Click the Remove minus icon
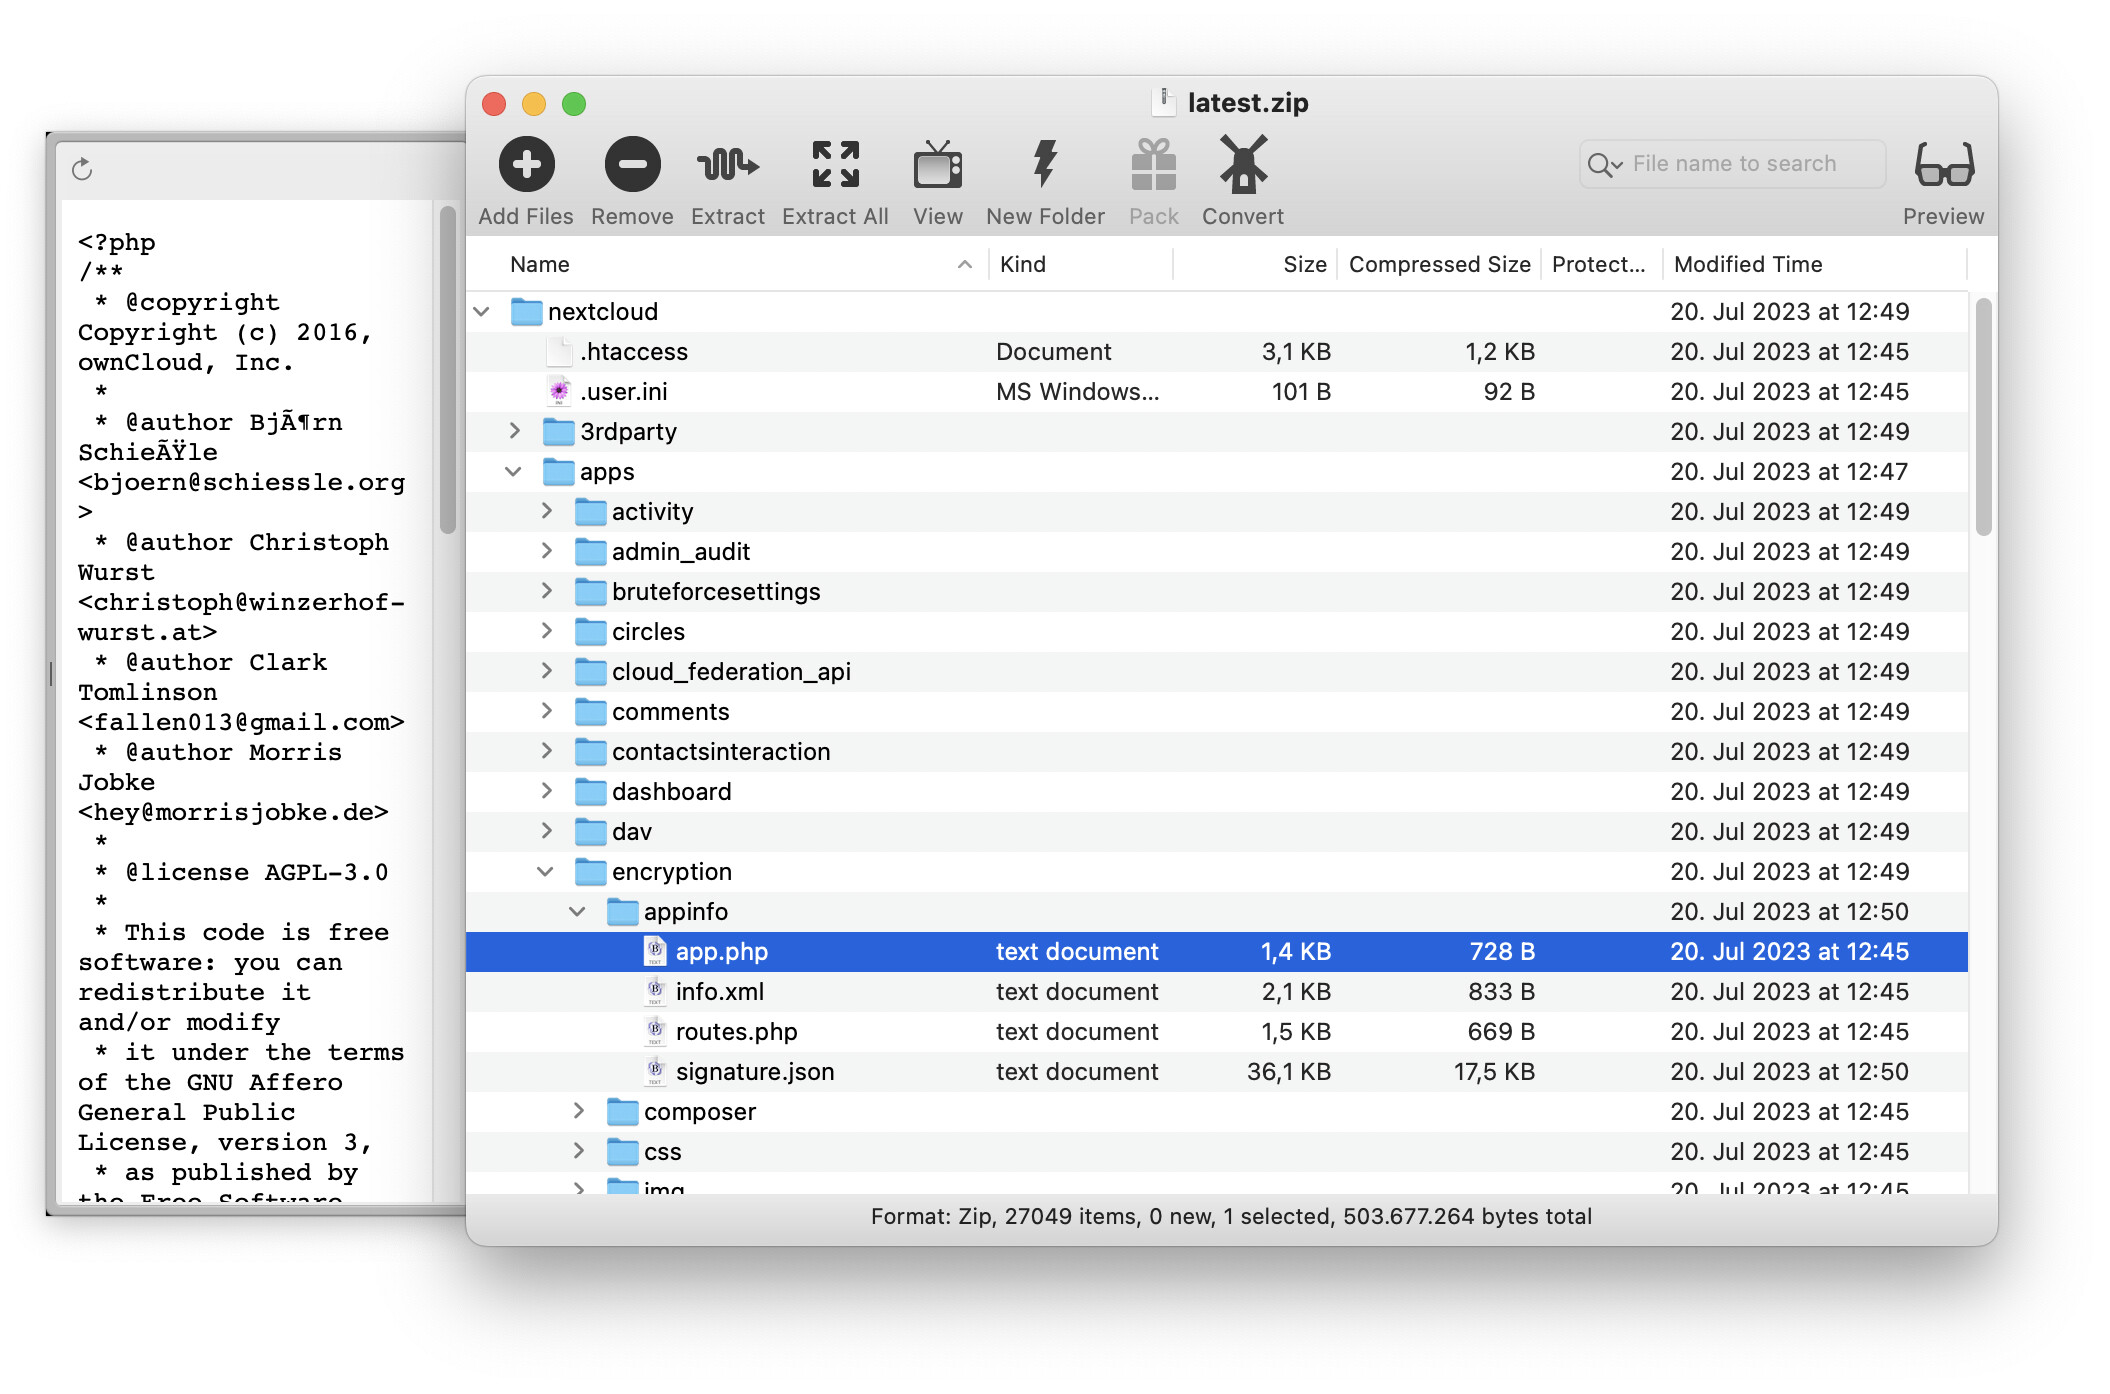 coord(632,165)
